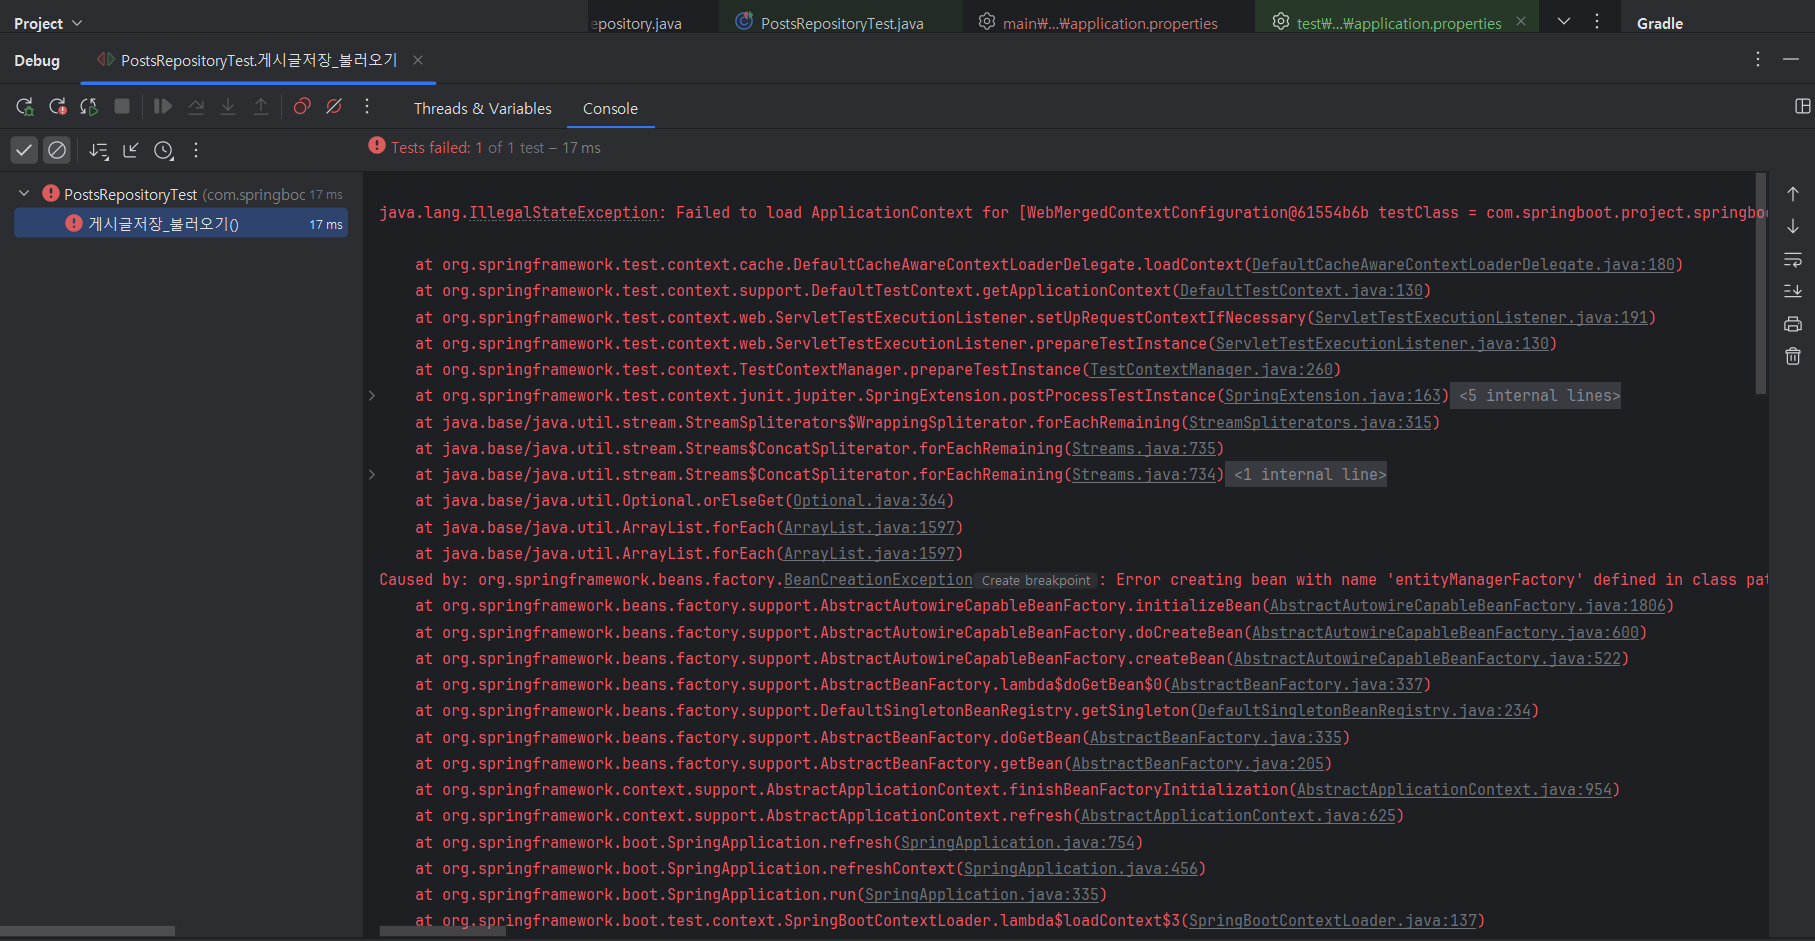The width and height of the screenshot is (1815, 941).
Task: Open the Gradle tool window
Action: 1660,23
